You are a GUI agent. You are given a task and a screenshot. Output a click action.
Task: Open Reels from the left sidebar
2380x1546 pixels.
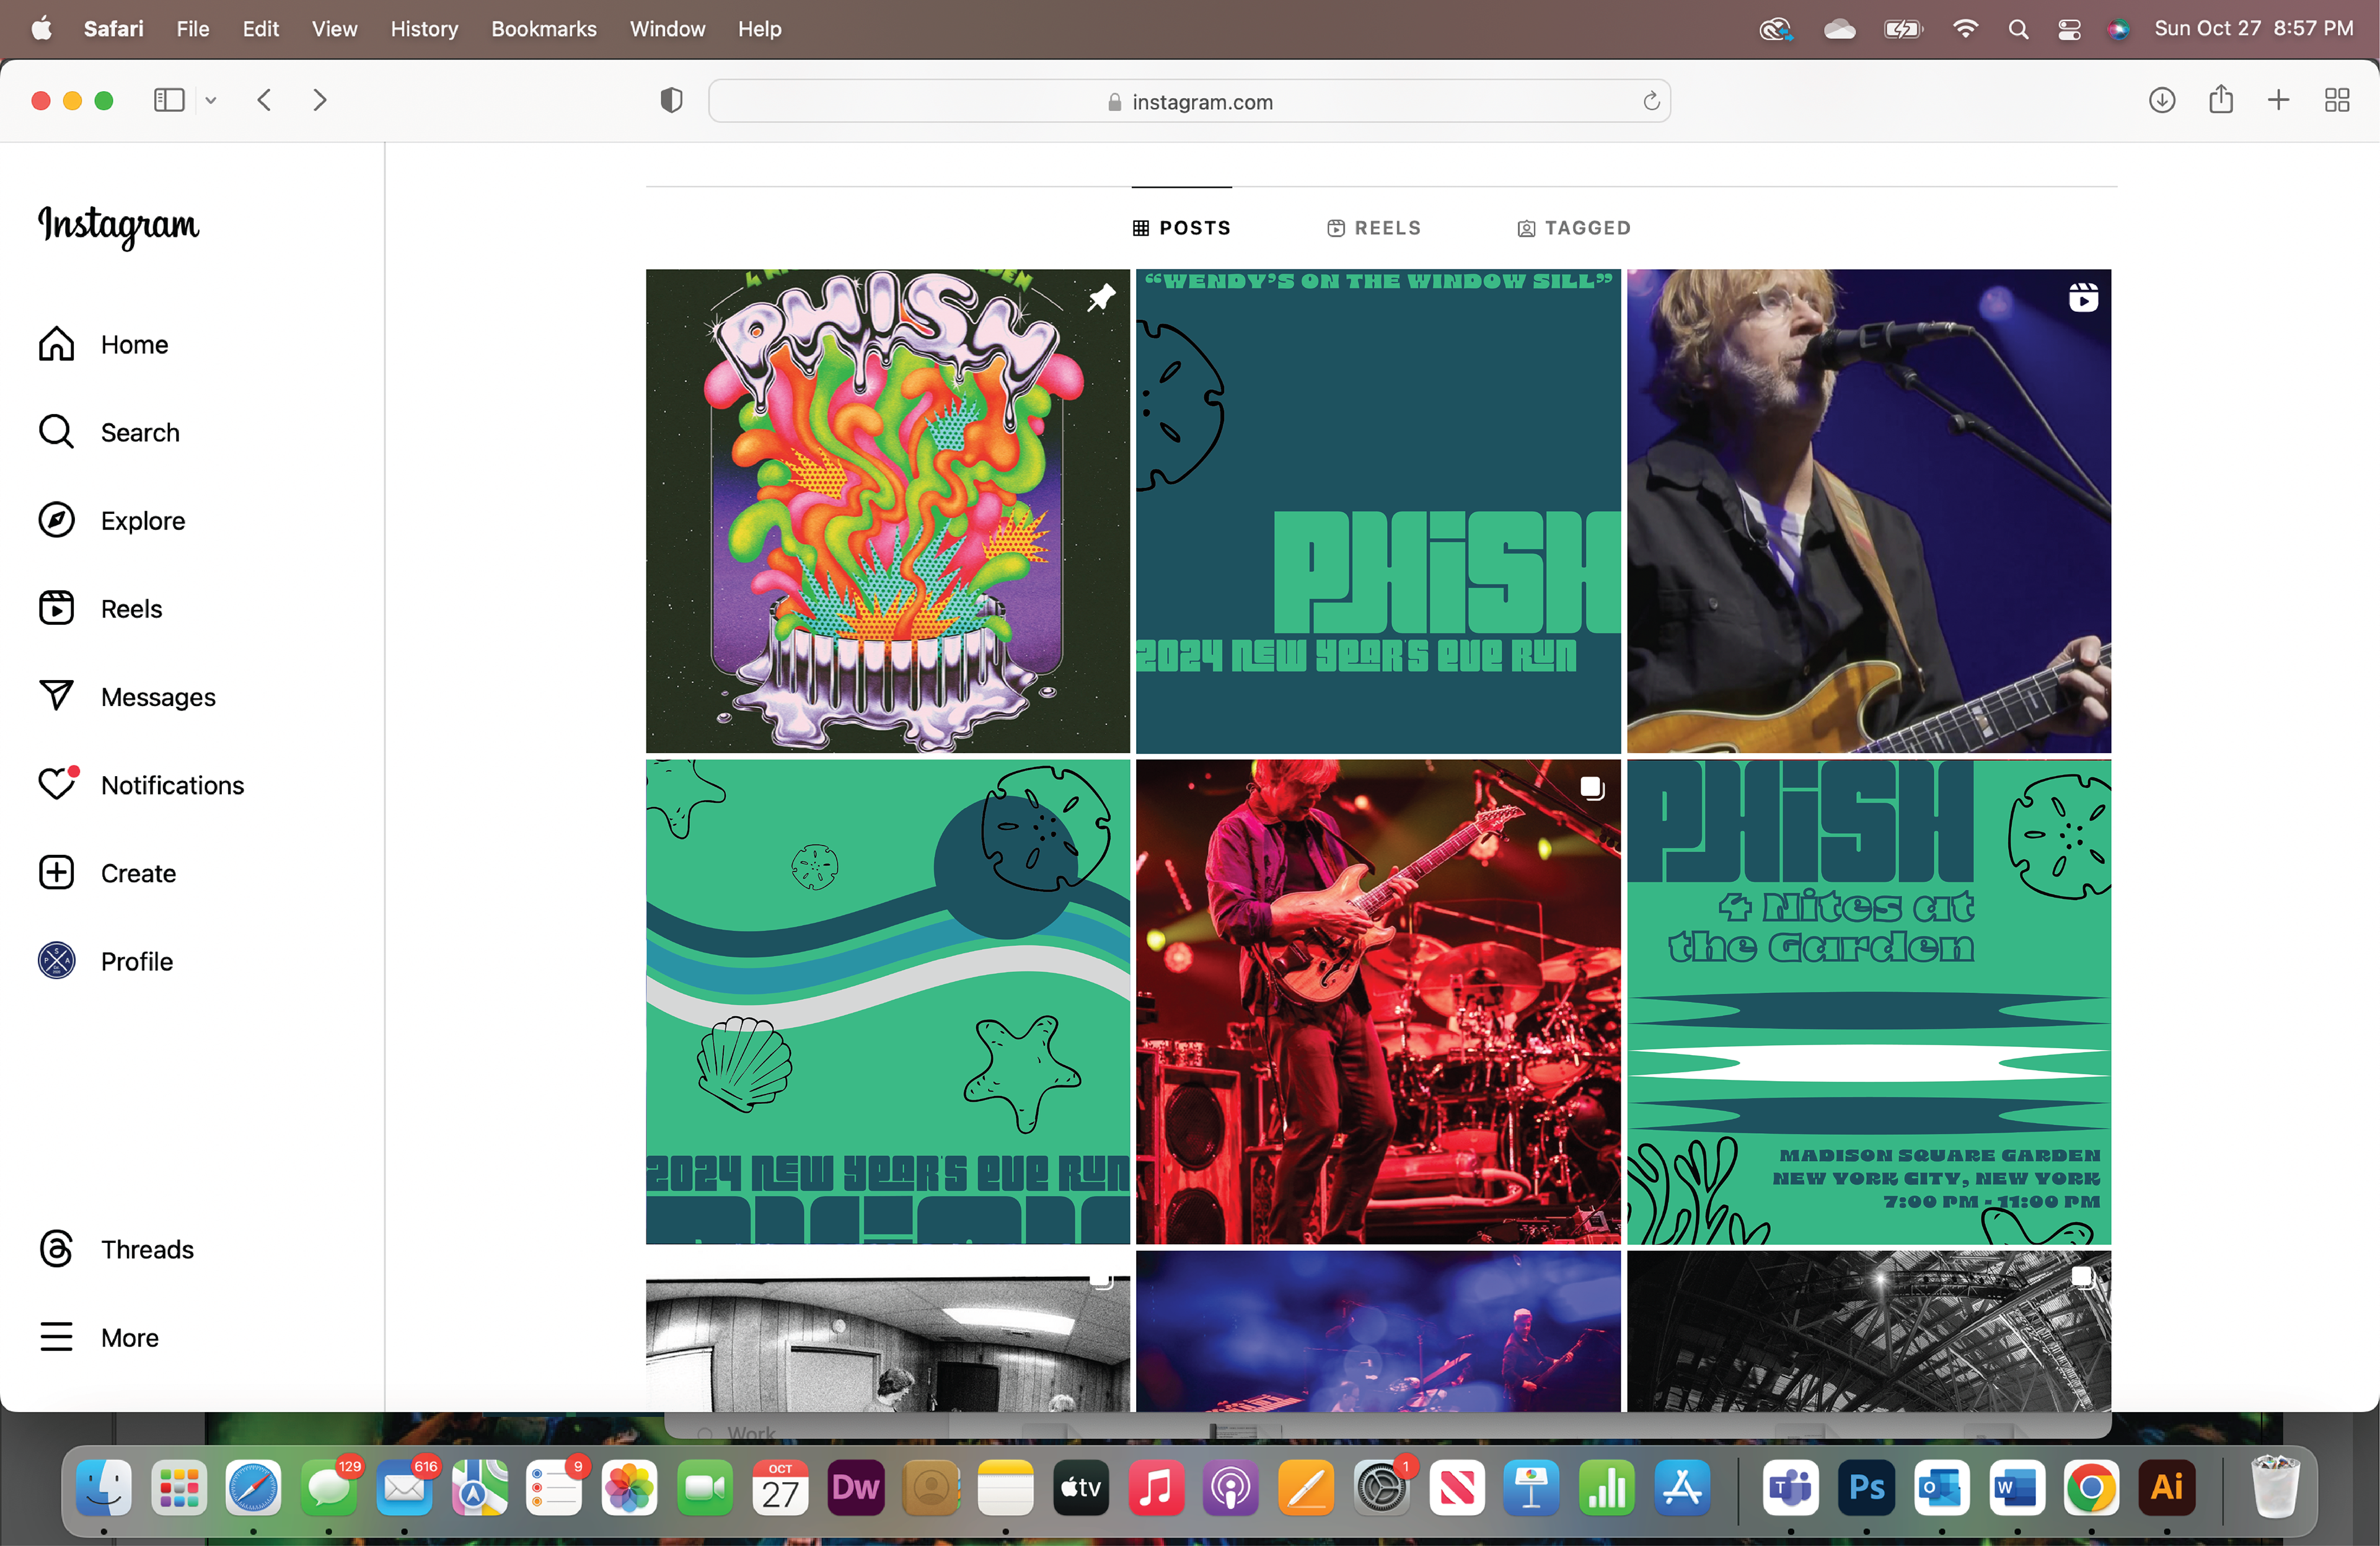click(100, 609)
